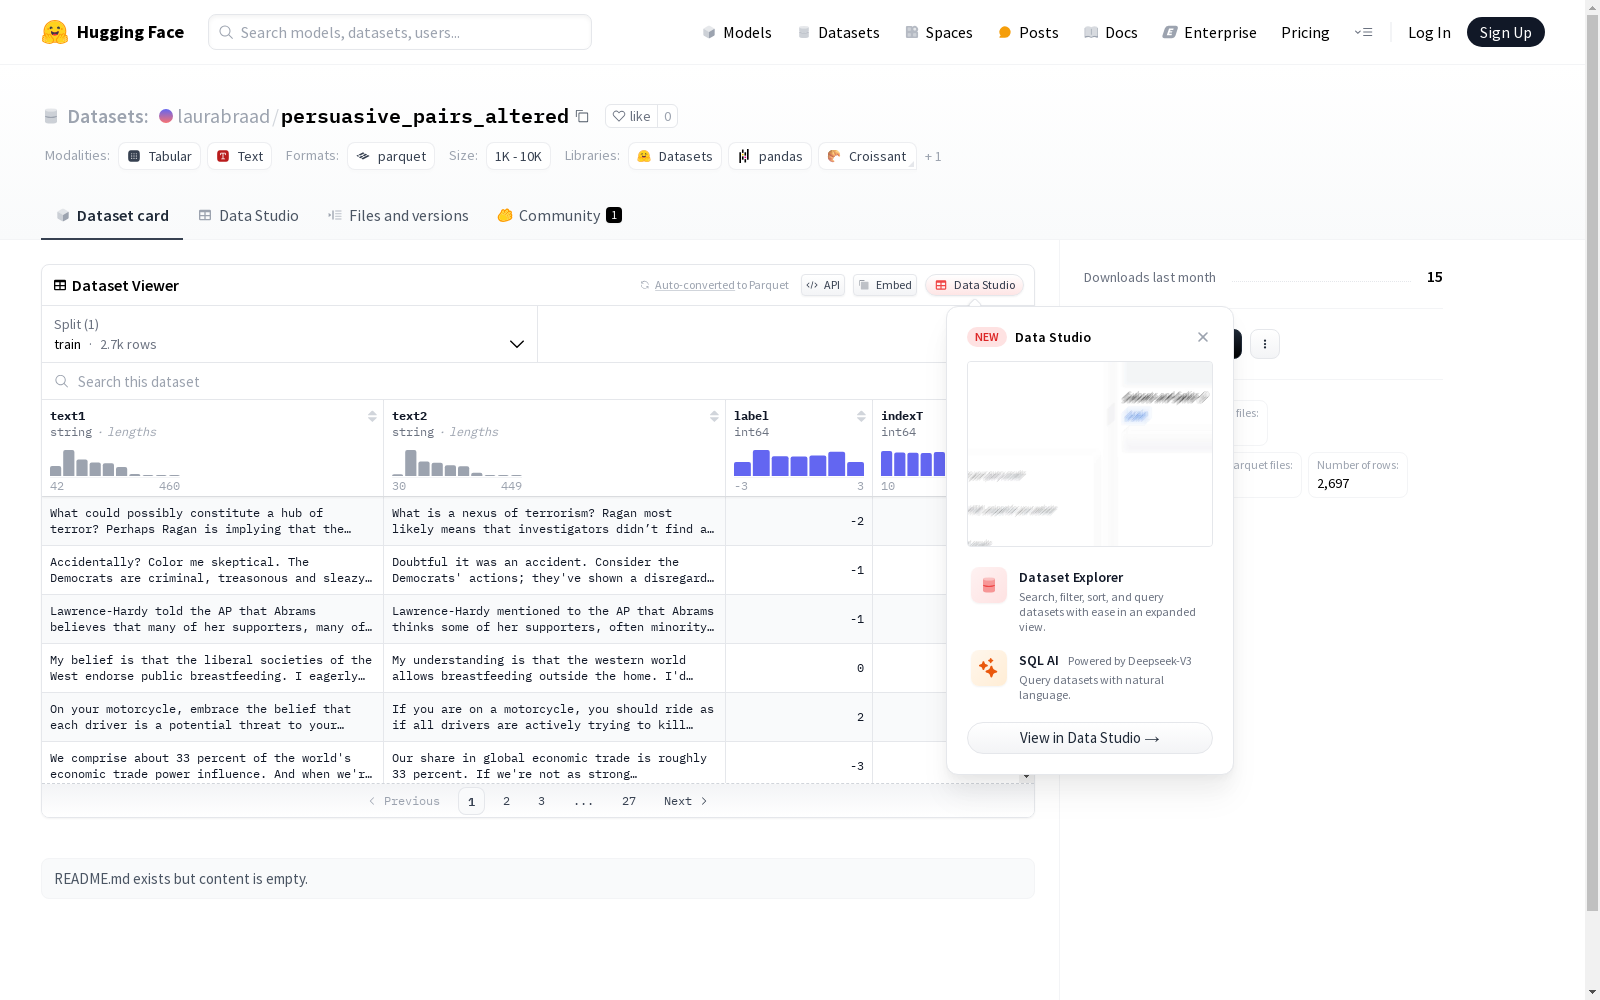Copy dataset name with the copy icon

(x=582, y=116)
